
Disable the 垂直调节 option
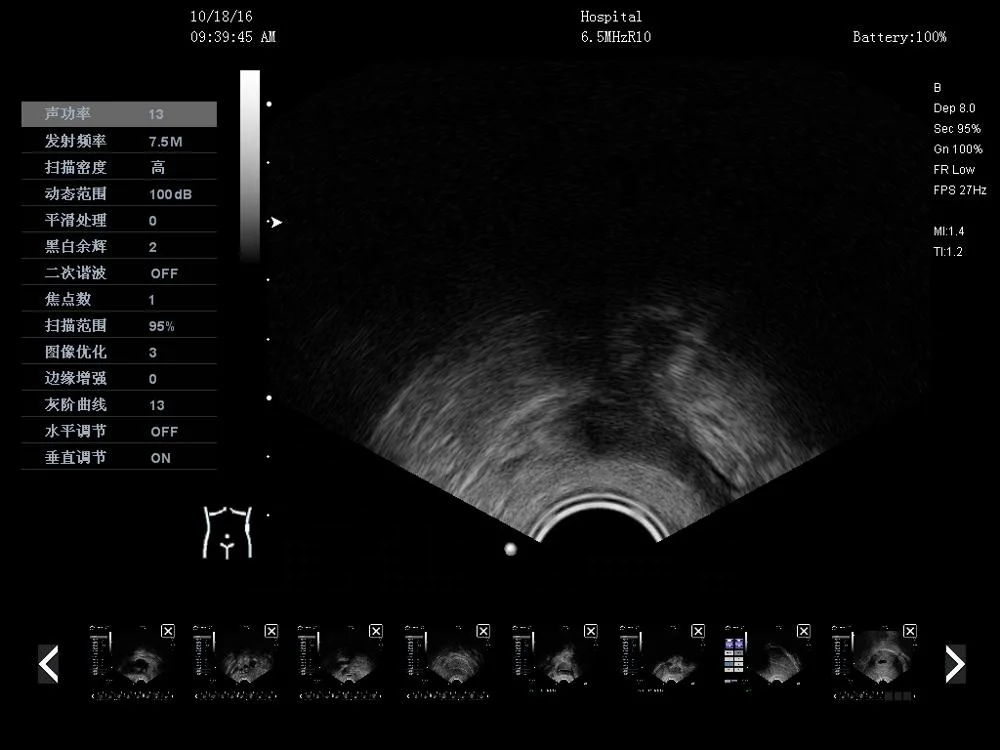(118, 457)
